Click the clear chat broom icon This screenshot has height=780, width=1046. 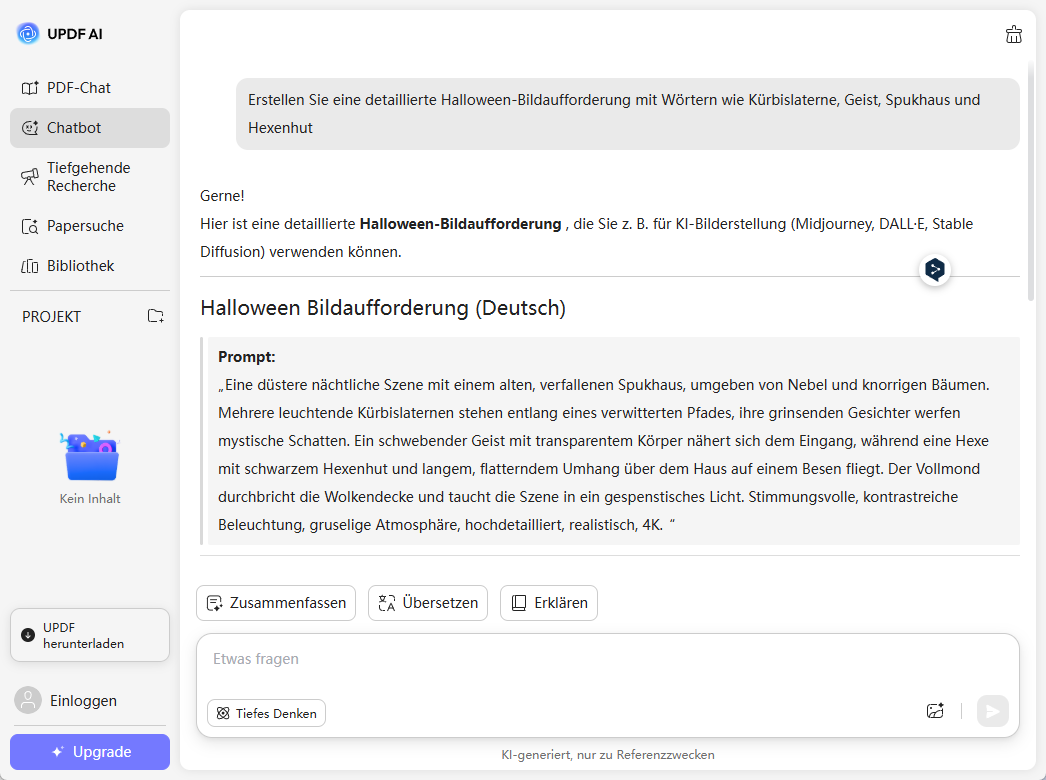[1014, 33]
